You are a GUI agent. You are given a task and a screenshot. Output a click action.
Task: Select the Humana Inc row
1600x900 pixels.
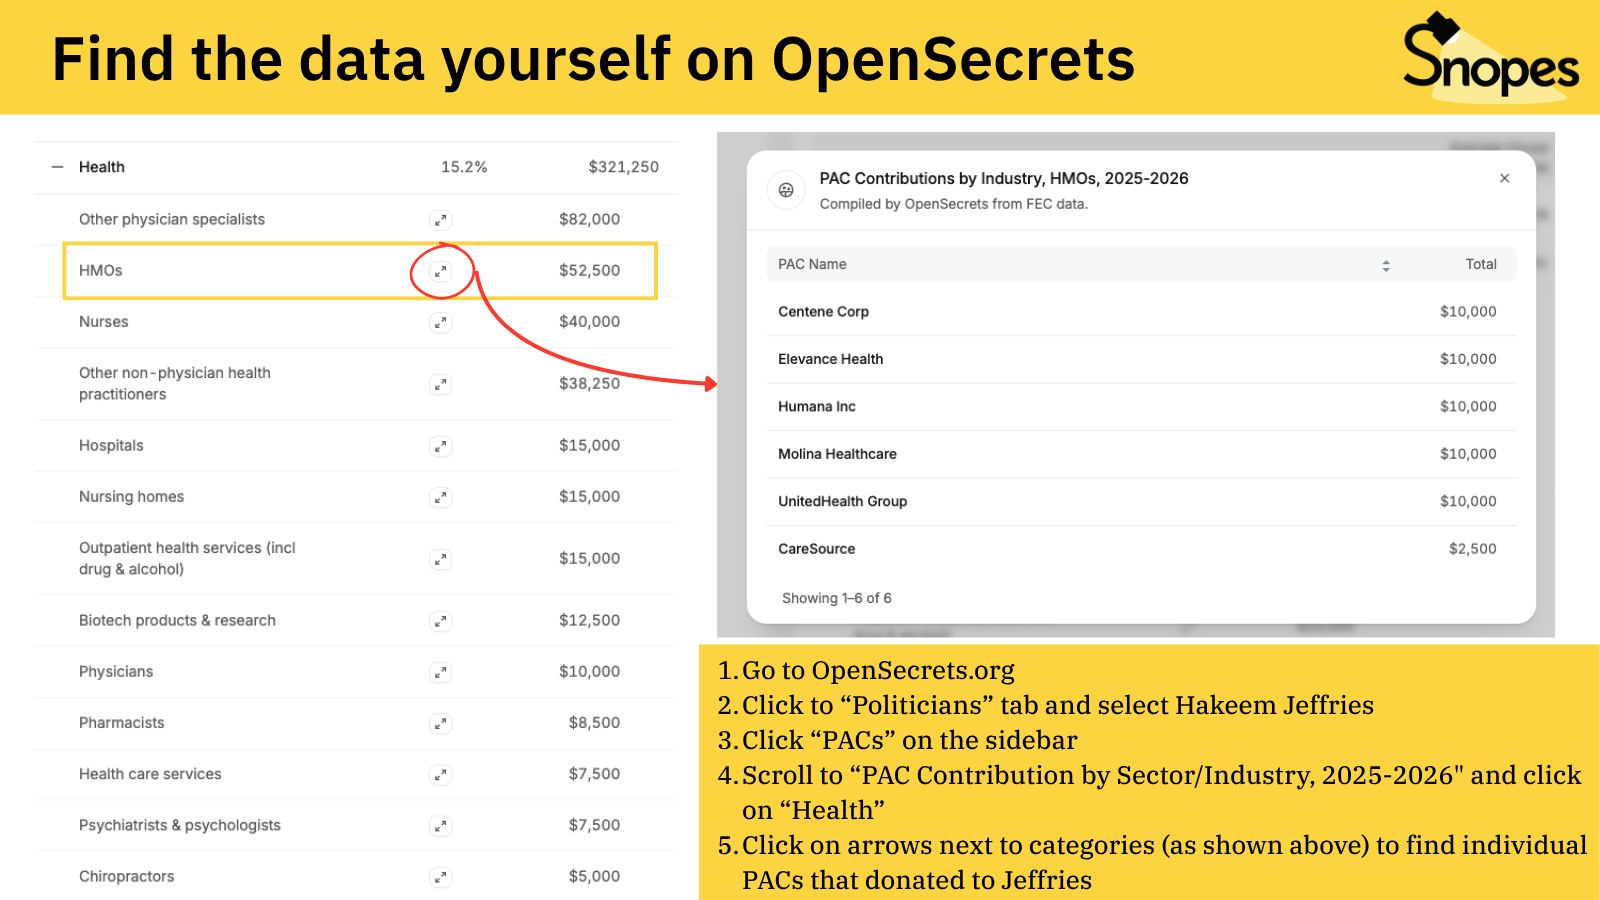(x=1141, y=407)
